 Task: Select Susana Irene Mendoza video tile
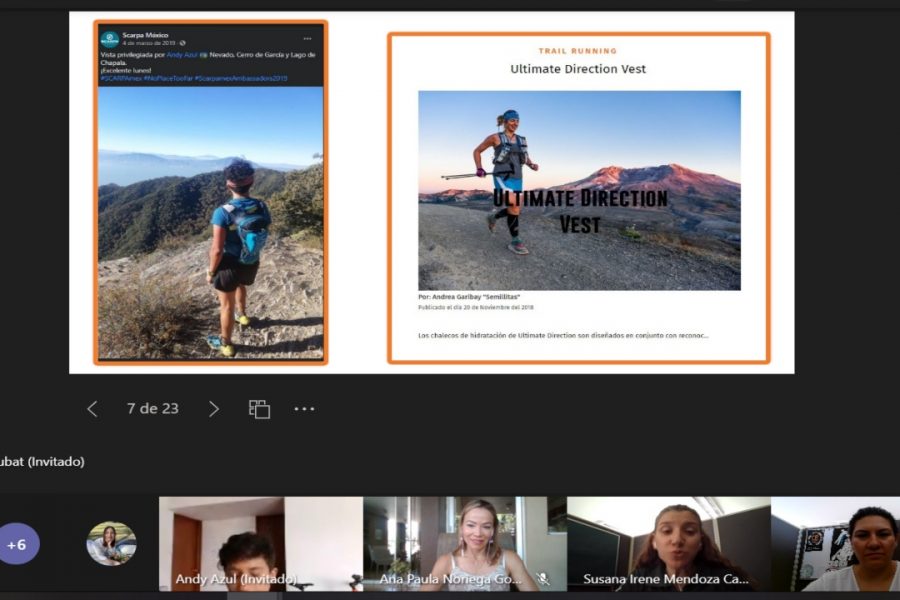tap(669, 544)
